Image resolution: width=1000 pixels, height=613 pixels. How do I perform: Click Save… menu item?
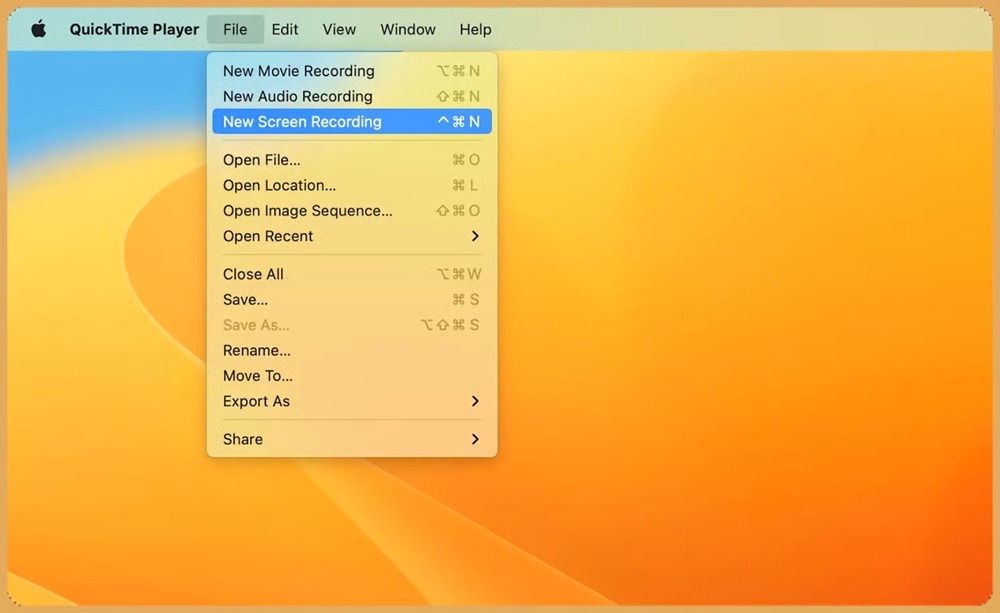246,299
